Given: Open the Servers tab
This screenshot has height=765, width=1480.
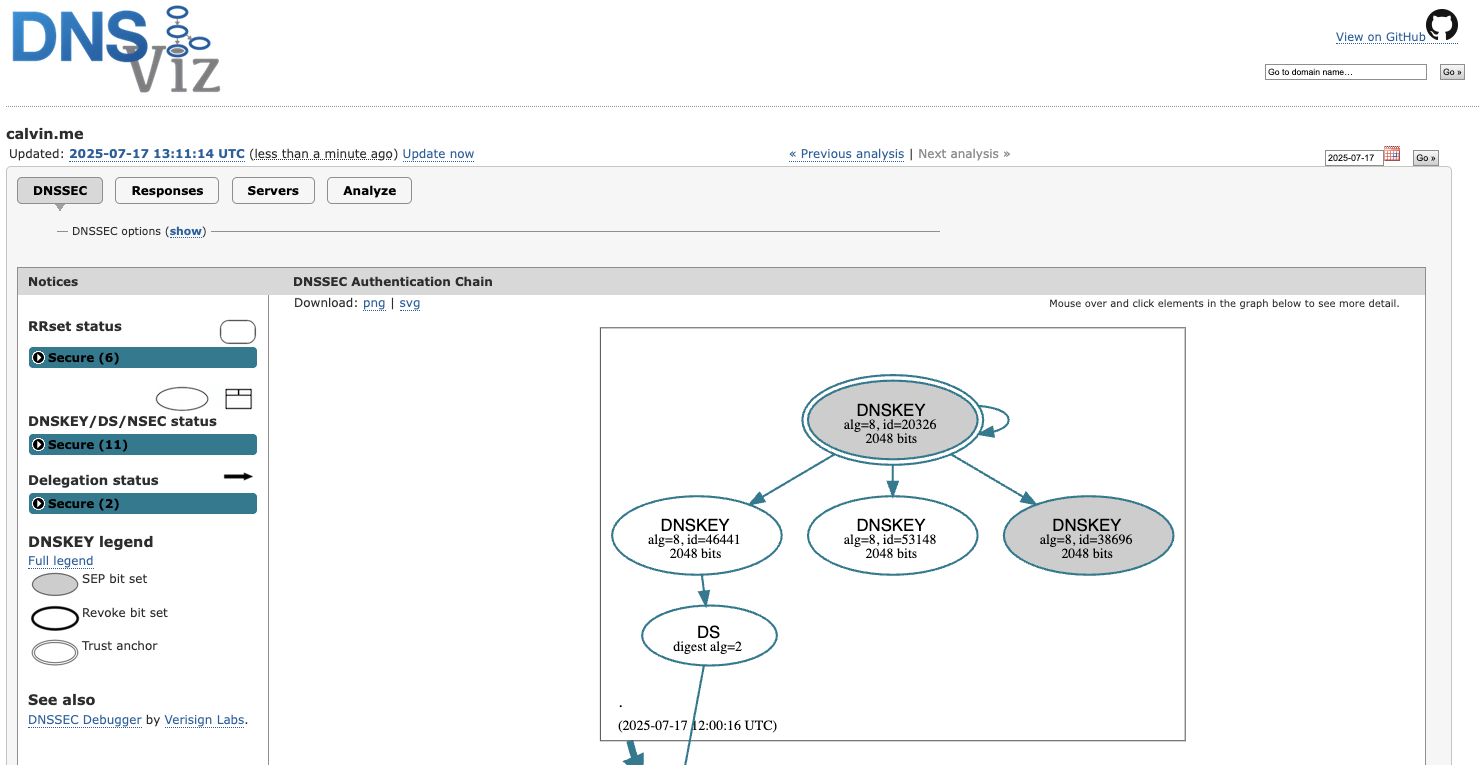Looking at the screenshot, I should (273, 191).
